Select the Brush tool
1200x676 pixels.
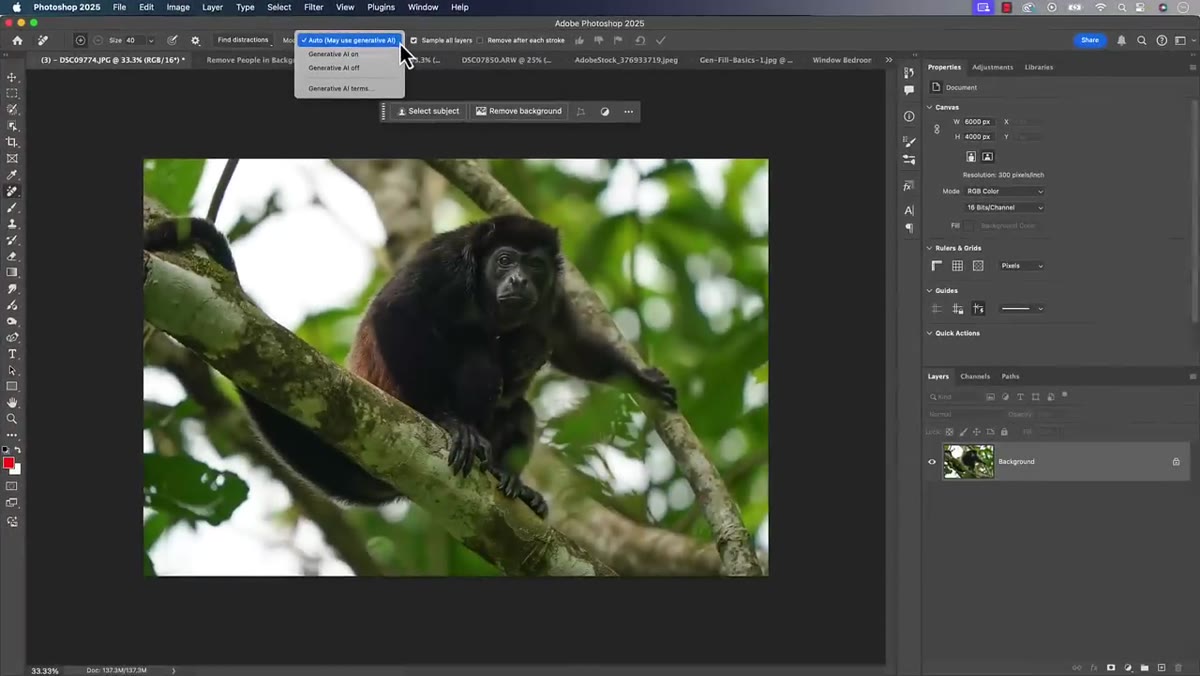coord(12,208)
